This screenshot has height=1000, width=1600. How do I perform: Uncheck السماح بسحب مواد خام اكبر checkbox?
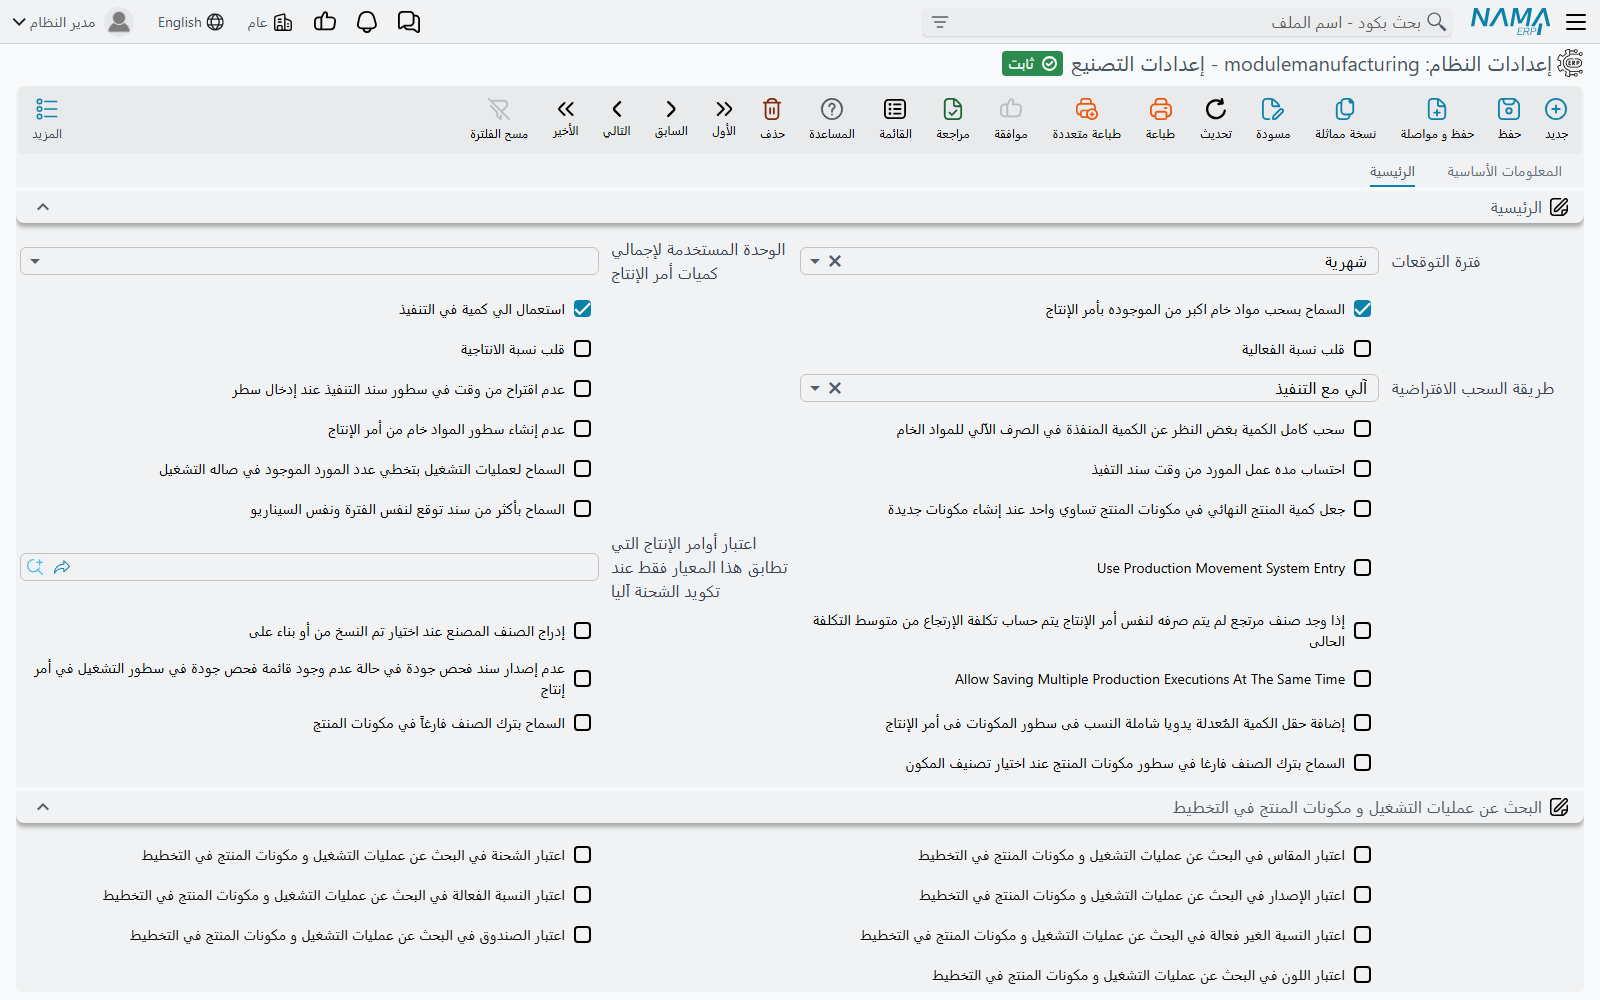click(x=1362, y=309)
